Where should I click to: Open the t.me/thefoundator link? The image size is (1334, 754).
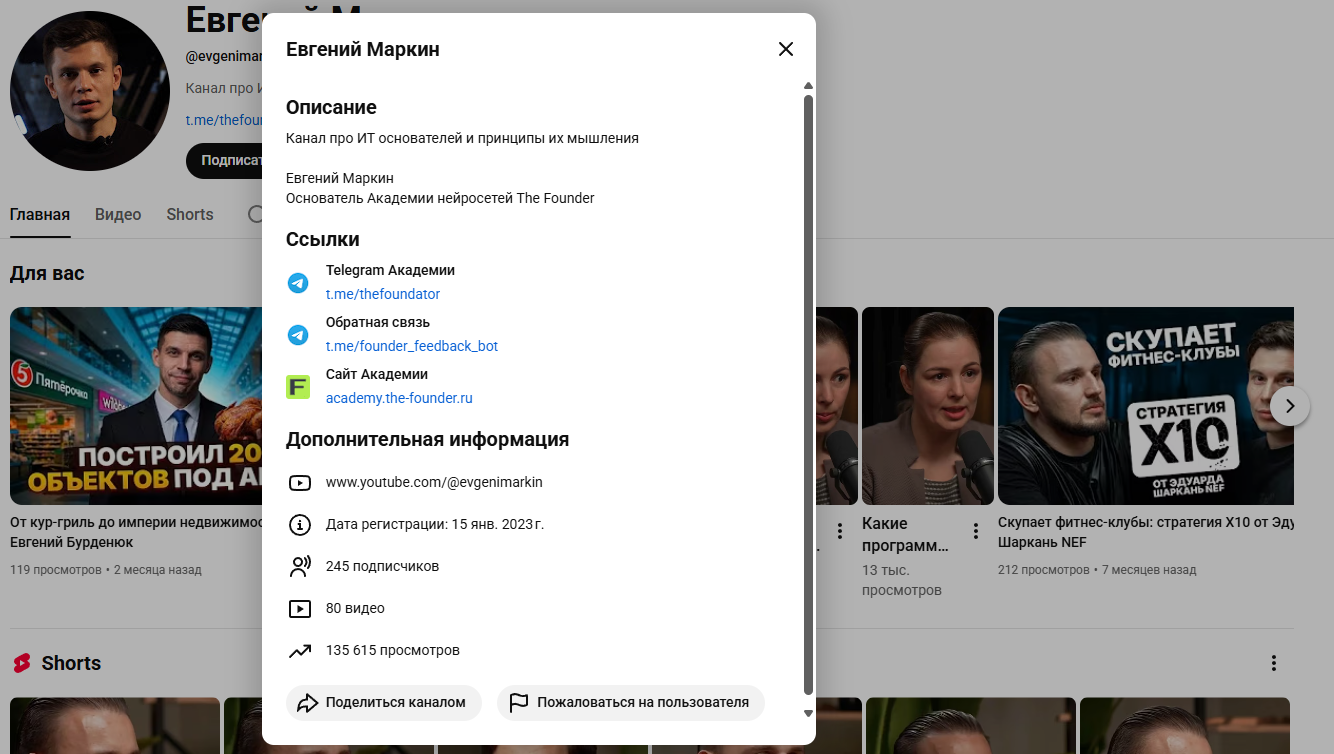click(383, 294)
